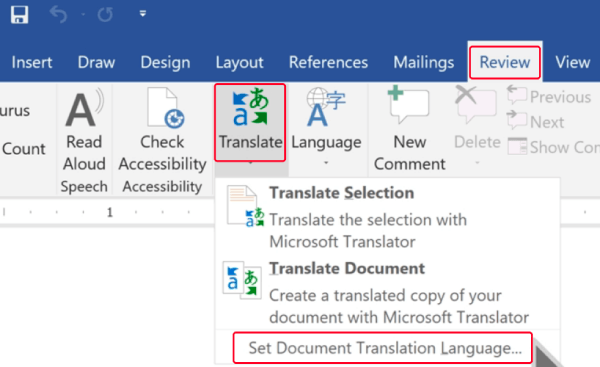Switch to the Insert tab
This screenshot has height=367, width=600.
tap(32, 62)
